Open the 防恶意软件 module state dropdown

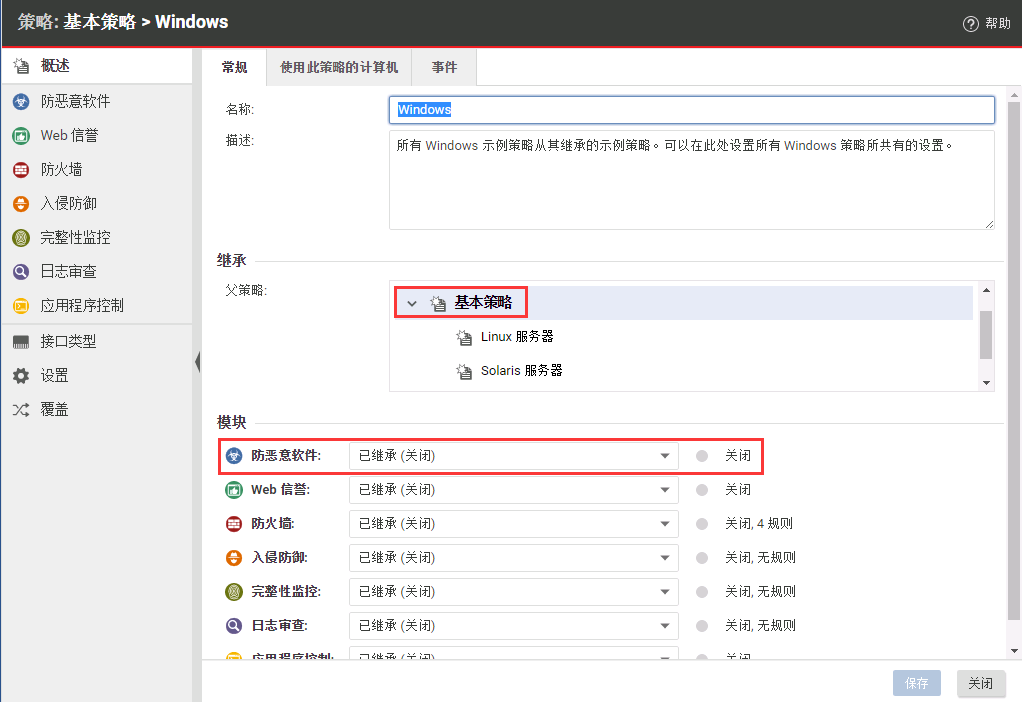point(513,456)
